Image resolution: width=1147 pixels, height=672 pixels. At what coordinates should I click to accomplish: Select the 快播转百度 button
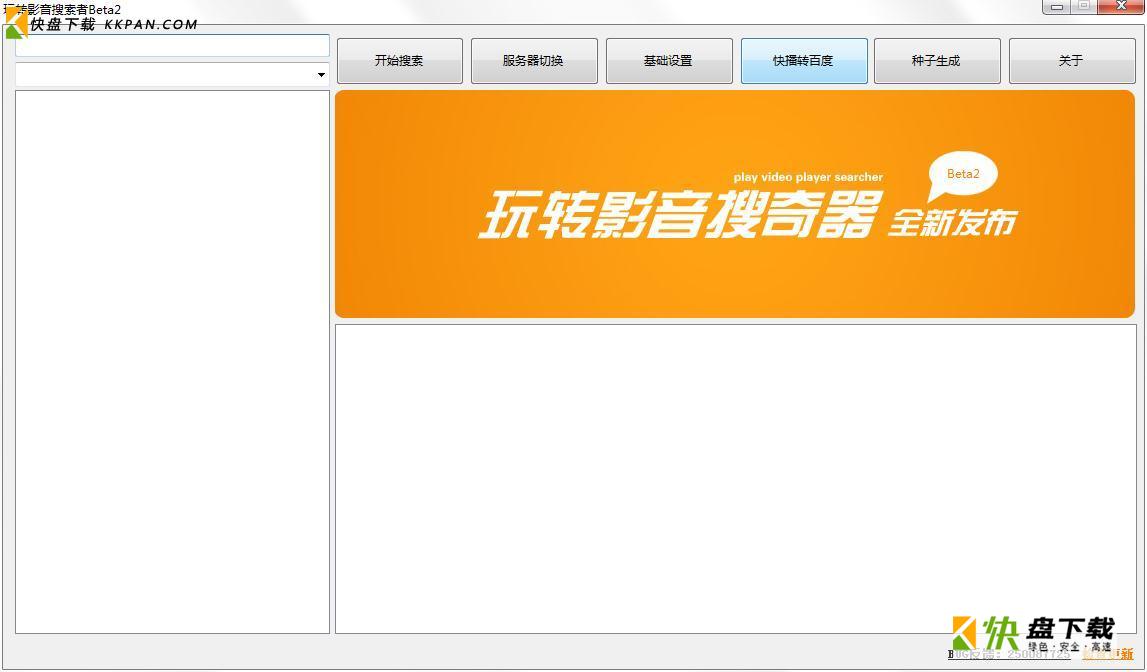(804, 61)
